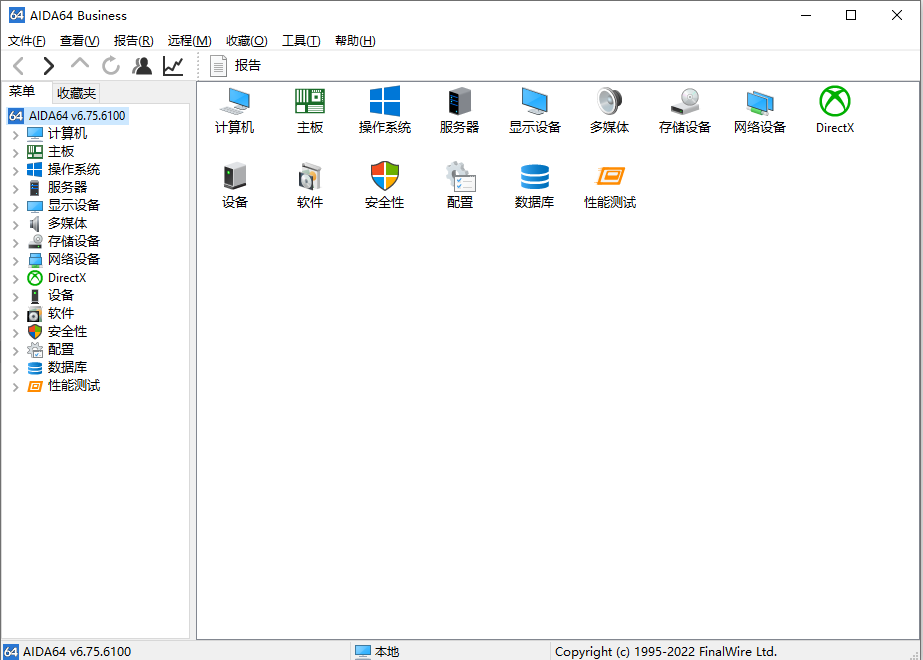
Task: Expand the 计算机 tree node
Action: [x=16, y=134]
